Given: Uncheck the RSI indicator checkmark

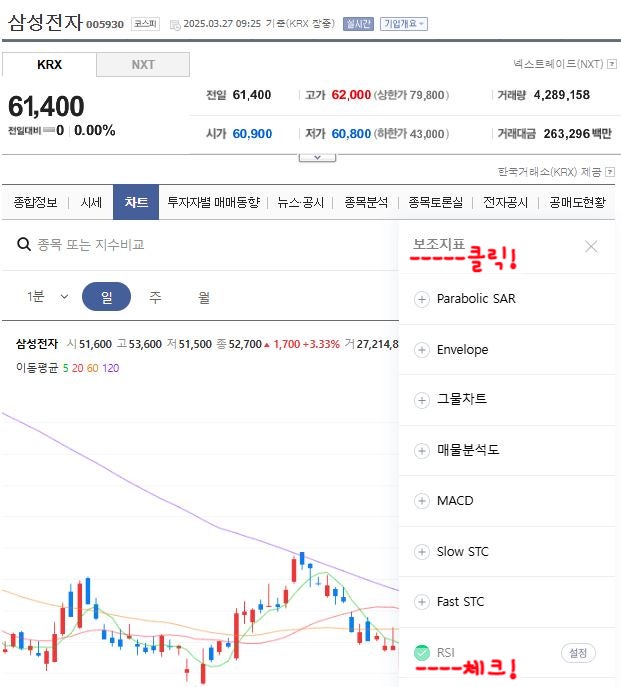Looking at the screenshot, I should pyautogui.click(x=421, y=653).
